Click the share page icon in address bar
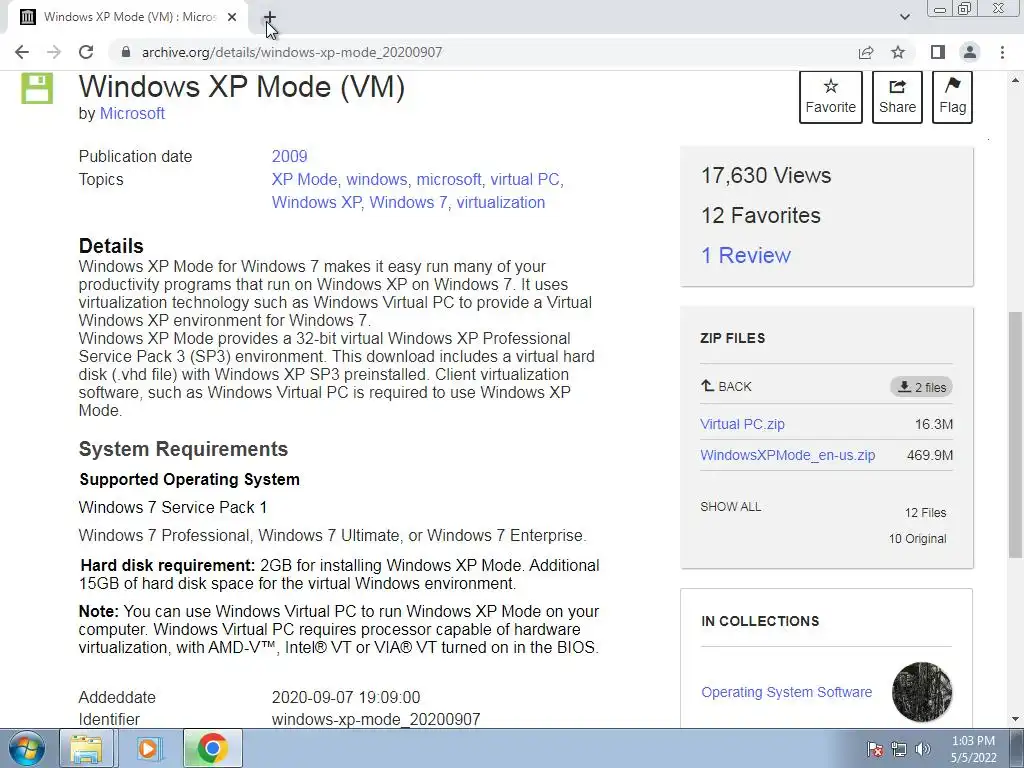 pyautogui.click(x=866, y=52)
